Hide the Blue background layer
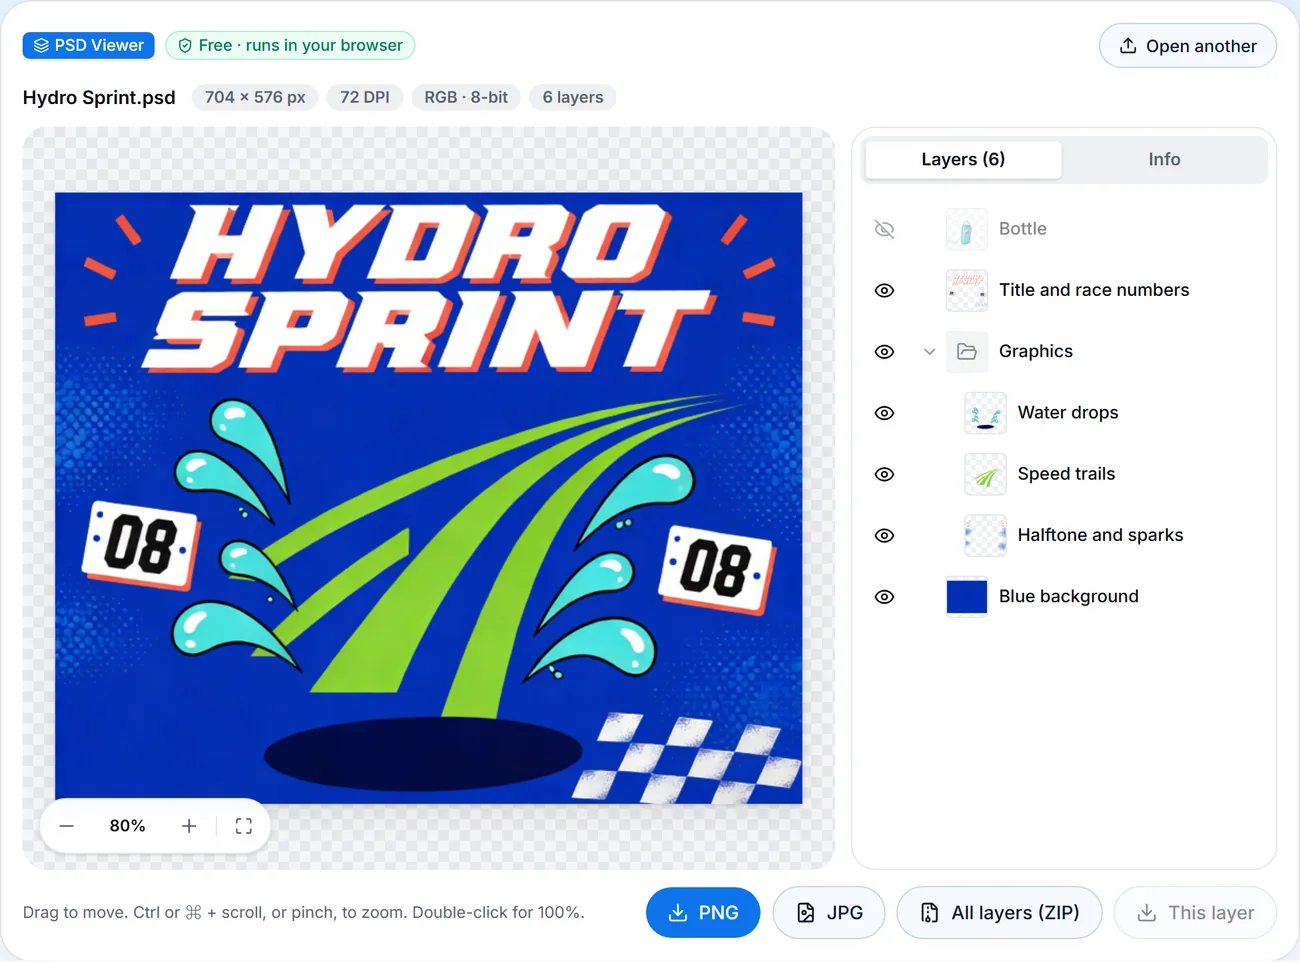The height and width of the screenshot is (962, 1300). pyautogui.click(x=884, y=597)
